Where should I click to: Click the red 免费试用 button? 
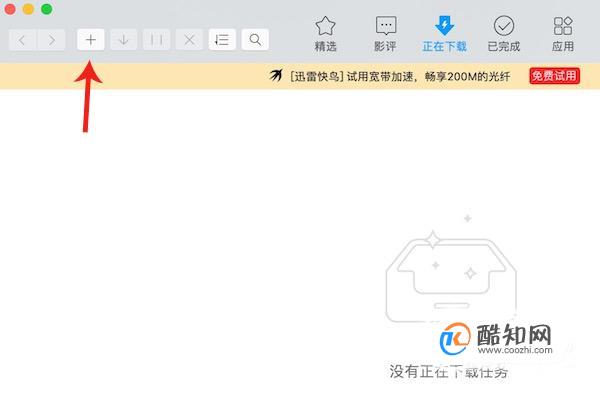click(554, 76)
